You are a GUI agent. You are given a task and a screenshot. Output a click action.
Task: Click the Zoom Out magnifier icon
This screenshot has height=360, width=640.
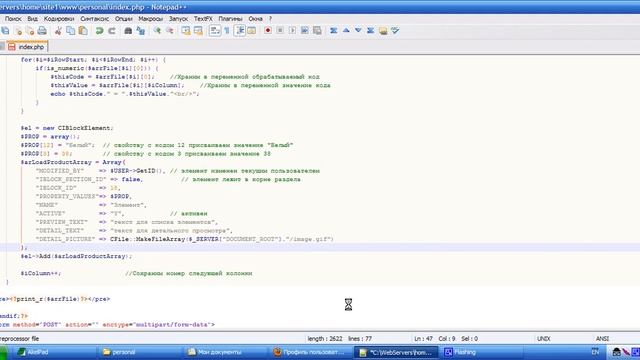coord(169,31)
